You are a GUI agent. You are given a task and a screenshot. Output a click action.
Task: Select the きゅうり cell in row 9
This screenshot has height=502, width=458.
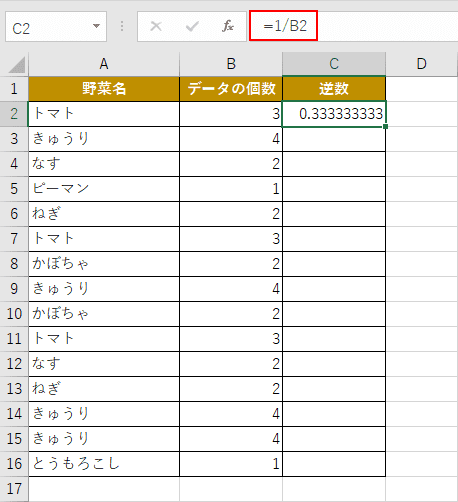[x=104, y=289]
